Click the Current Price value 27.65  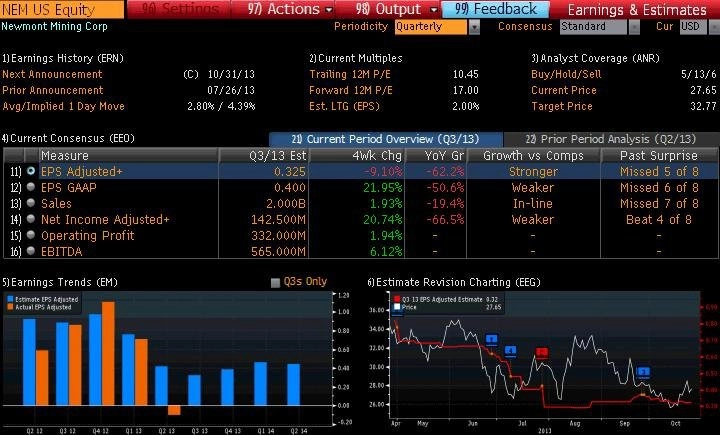point(703,90)
